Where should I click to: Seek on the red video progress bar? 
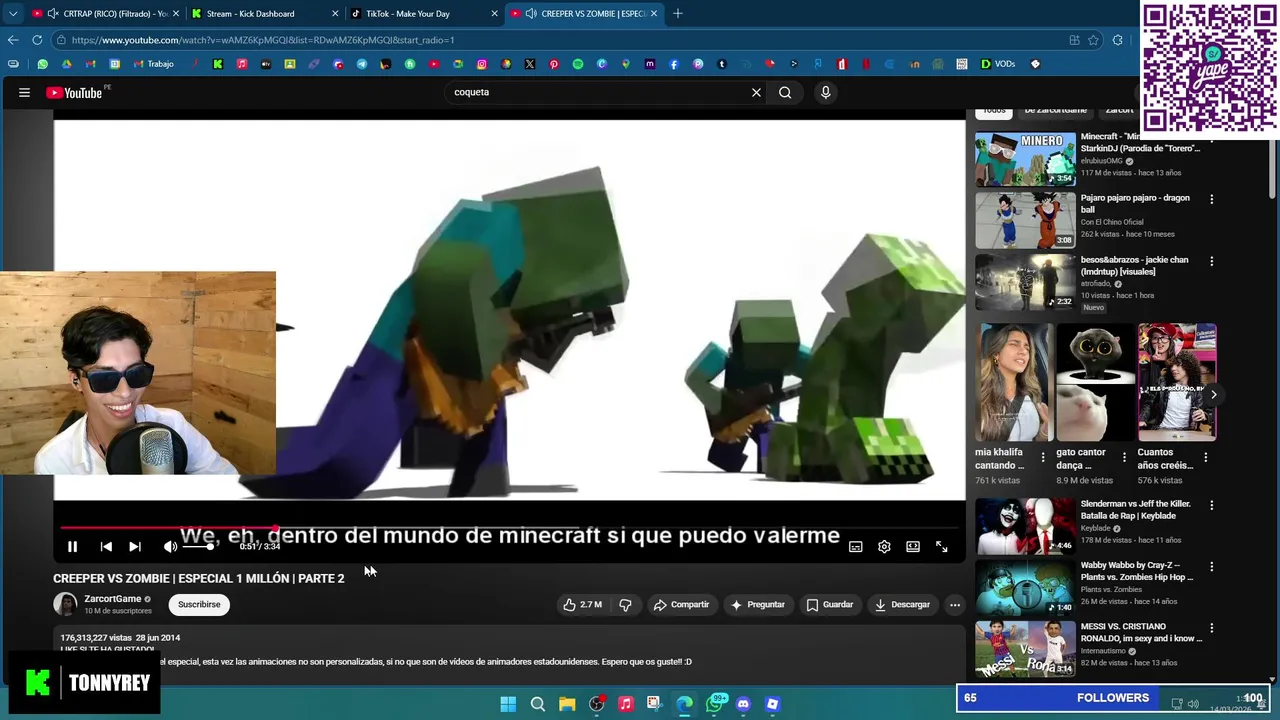[x=509, y=528]
